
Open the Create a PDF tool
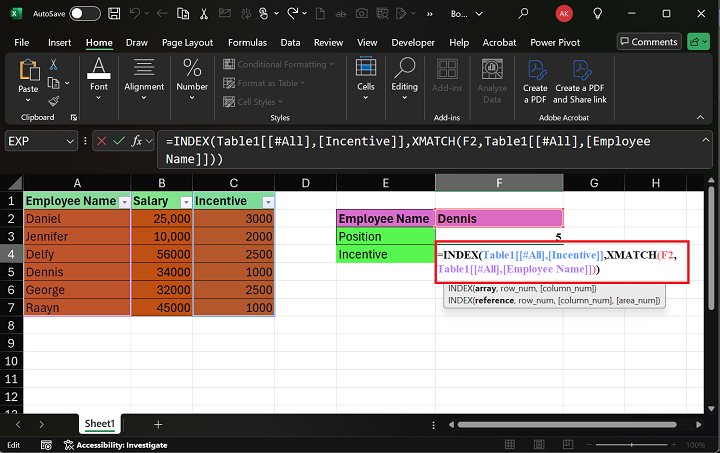[x=535, y=78]
